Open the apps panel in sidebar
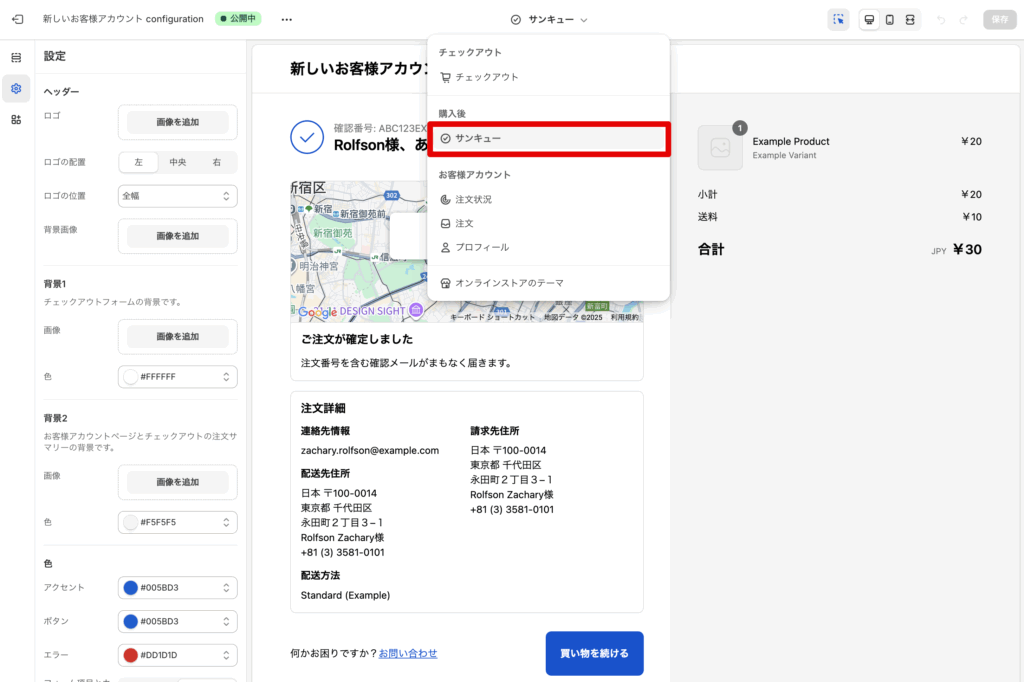 click(16, 120)
